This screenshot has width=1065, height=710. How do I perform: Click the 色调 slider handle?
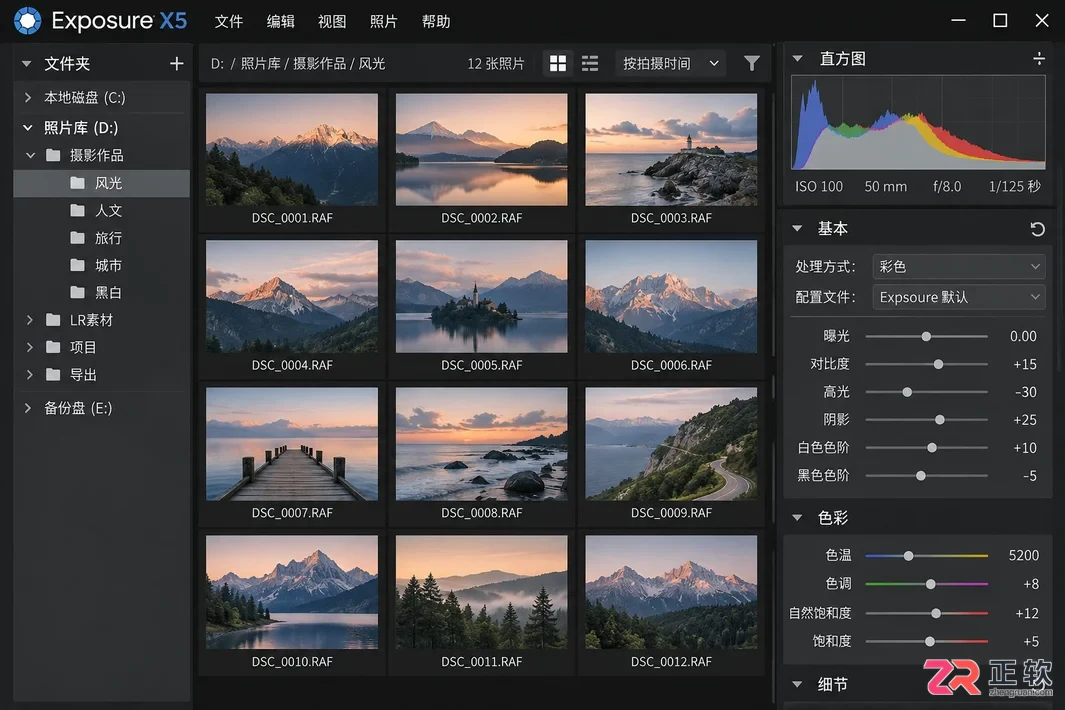[x=931, y=584]
